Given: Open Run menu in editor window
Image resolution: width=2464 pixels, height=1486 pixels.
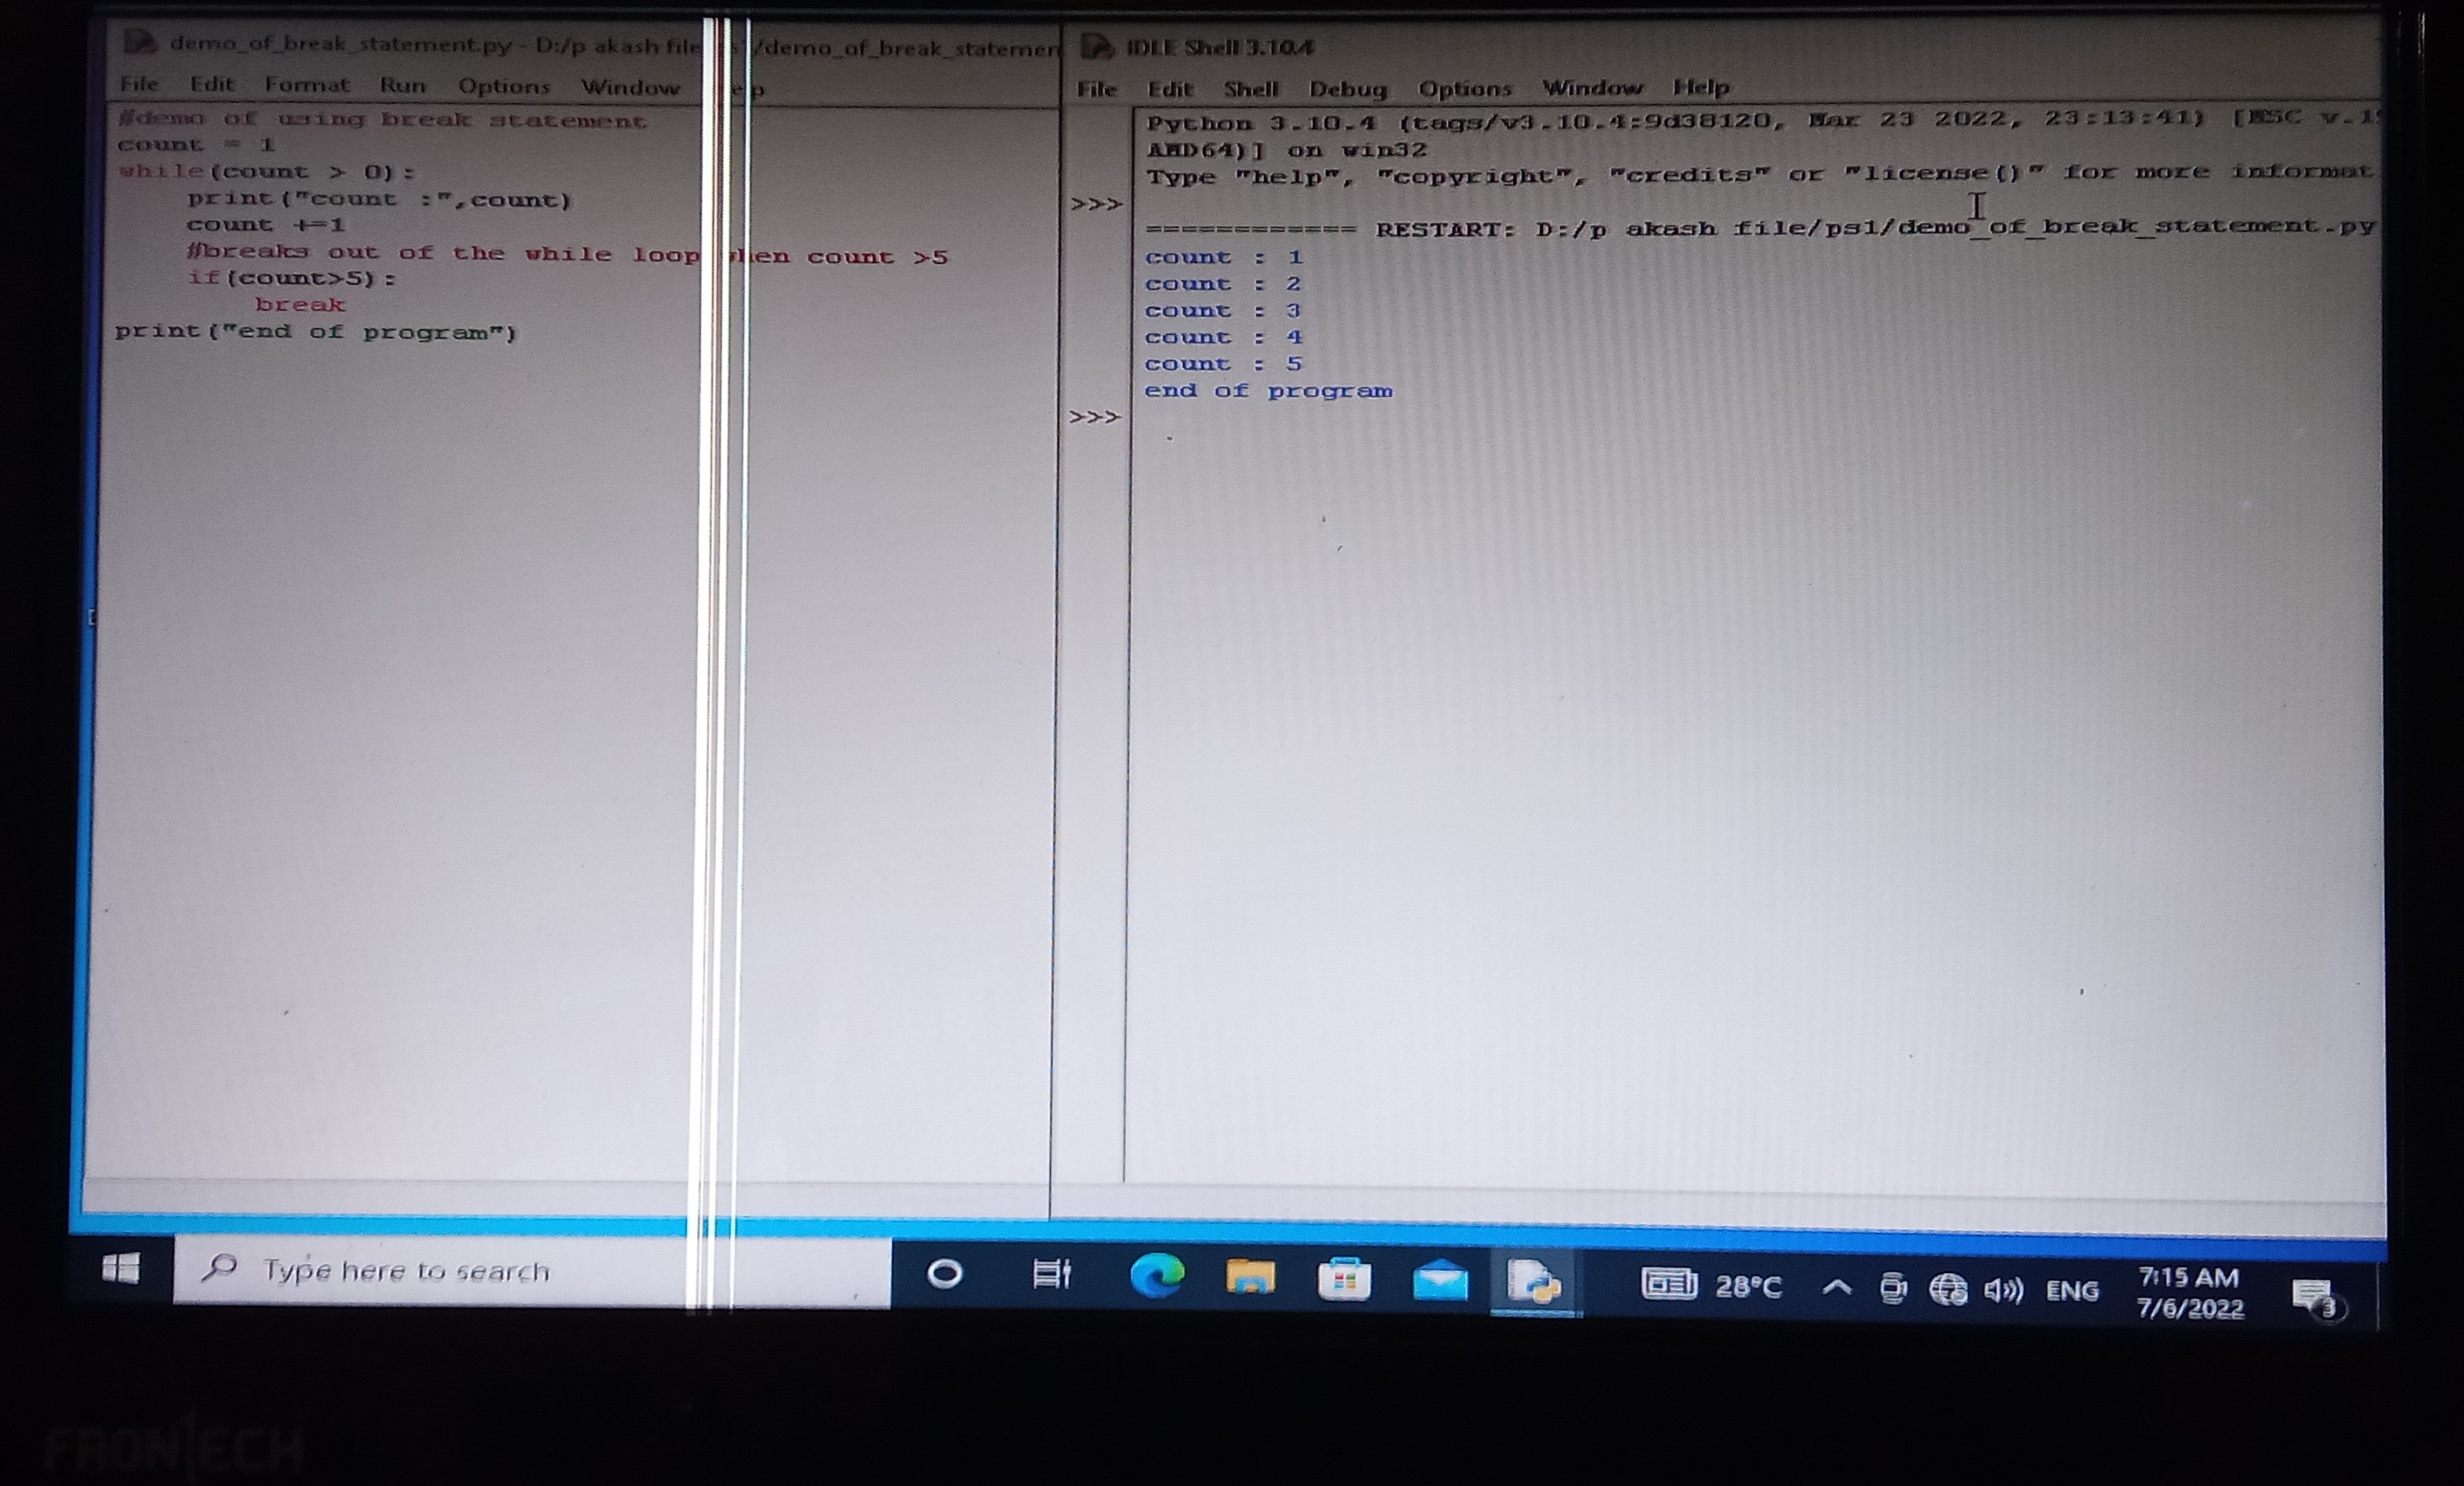Looking at the screenshot, I should tap(402, 86).
